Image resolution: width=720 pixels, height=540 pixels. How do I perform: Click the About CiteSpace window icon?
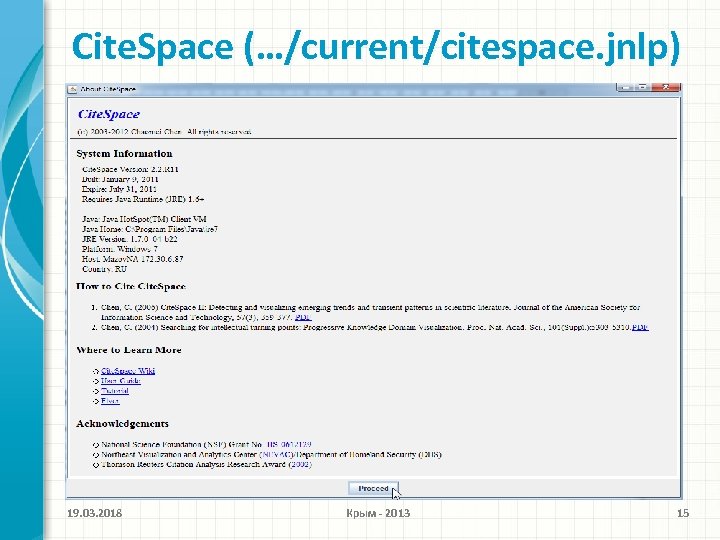tap(73, 89)
